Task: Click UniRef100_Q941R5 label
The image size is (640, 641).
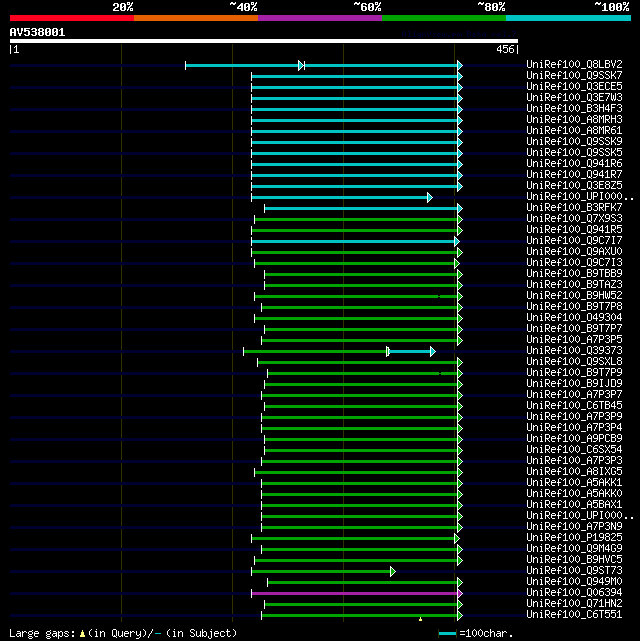Action: tap(574, 230)
